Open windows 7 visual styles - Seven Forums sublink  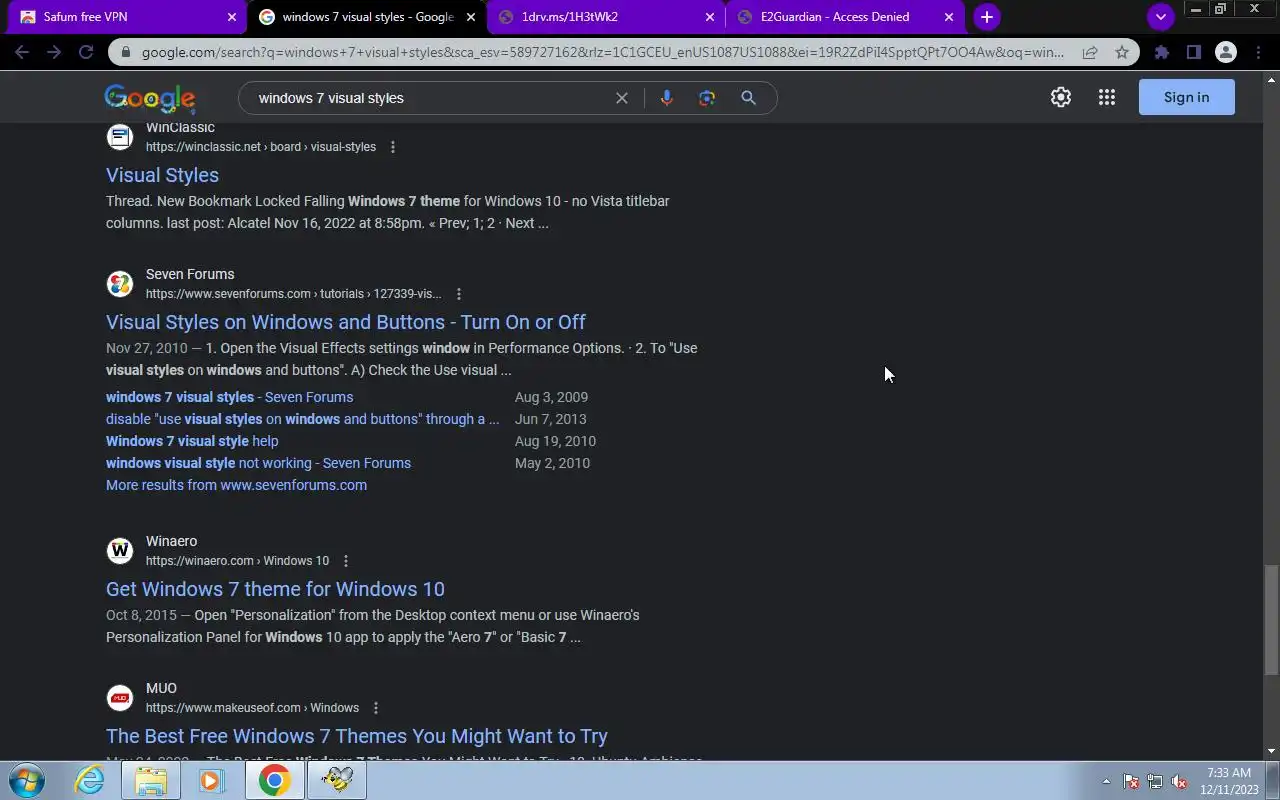[229, 397]
